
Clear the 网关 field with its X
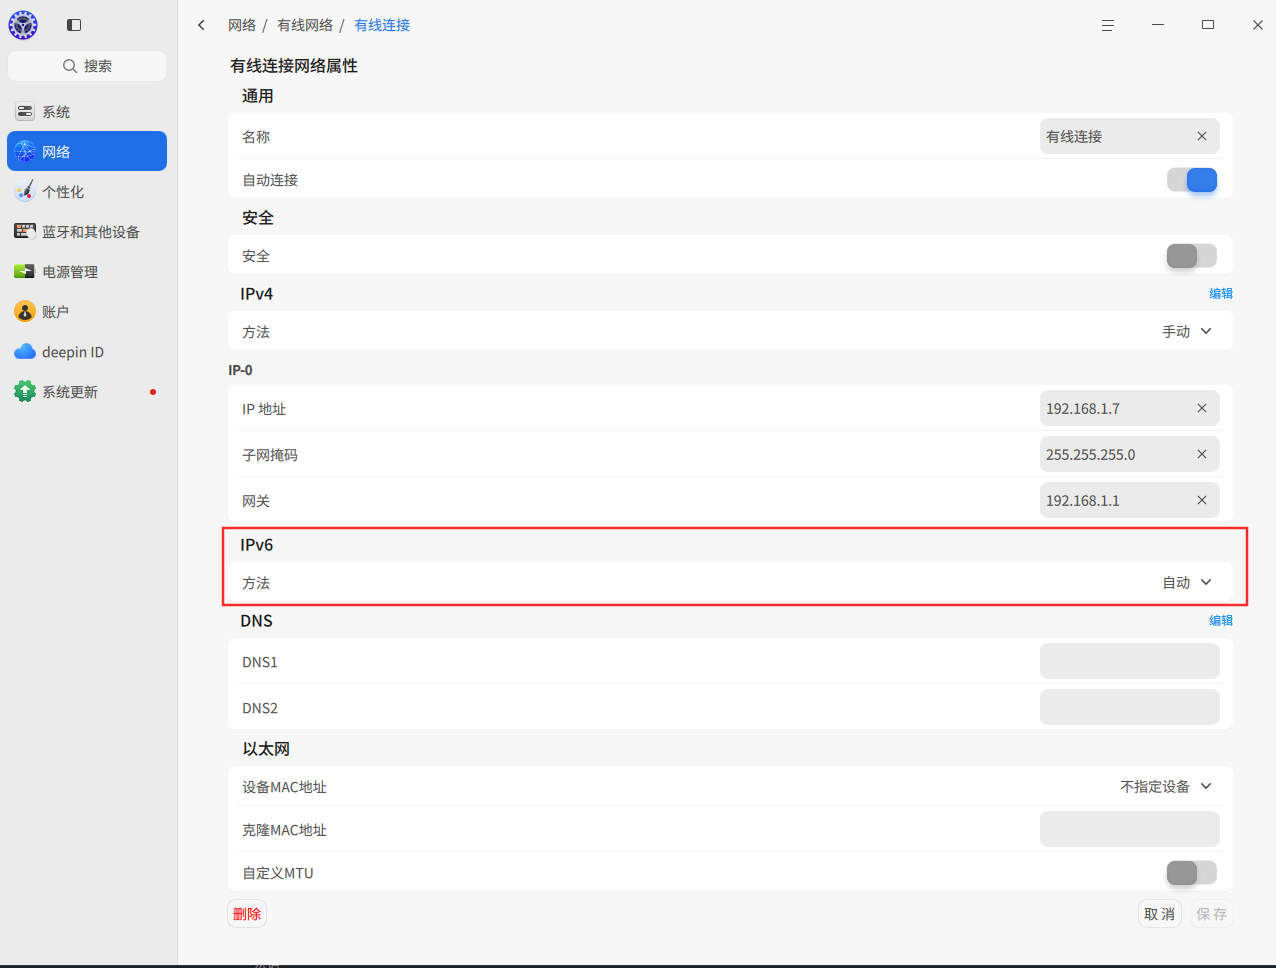1202,500
